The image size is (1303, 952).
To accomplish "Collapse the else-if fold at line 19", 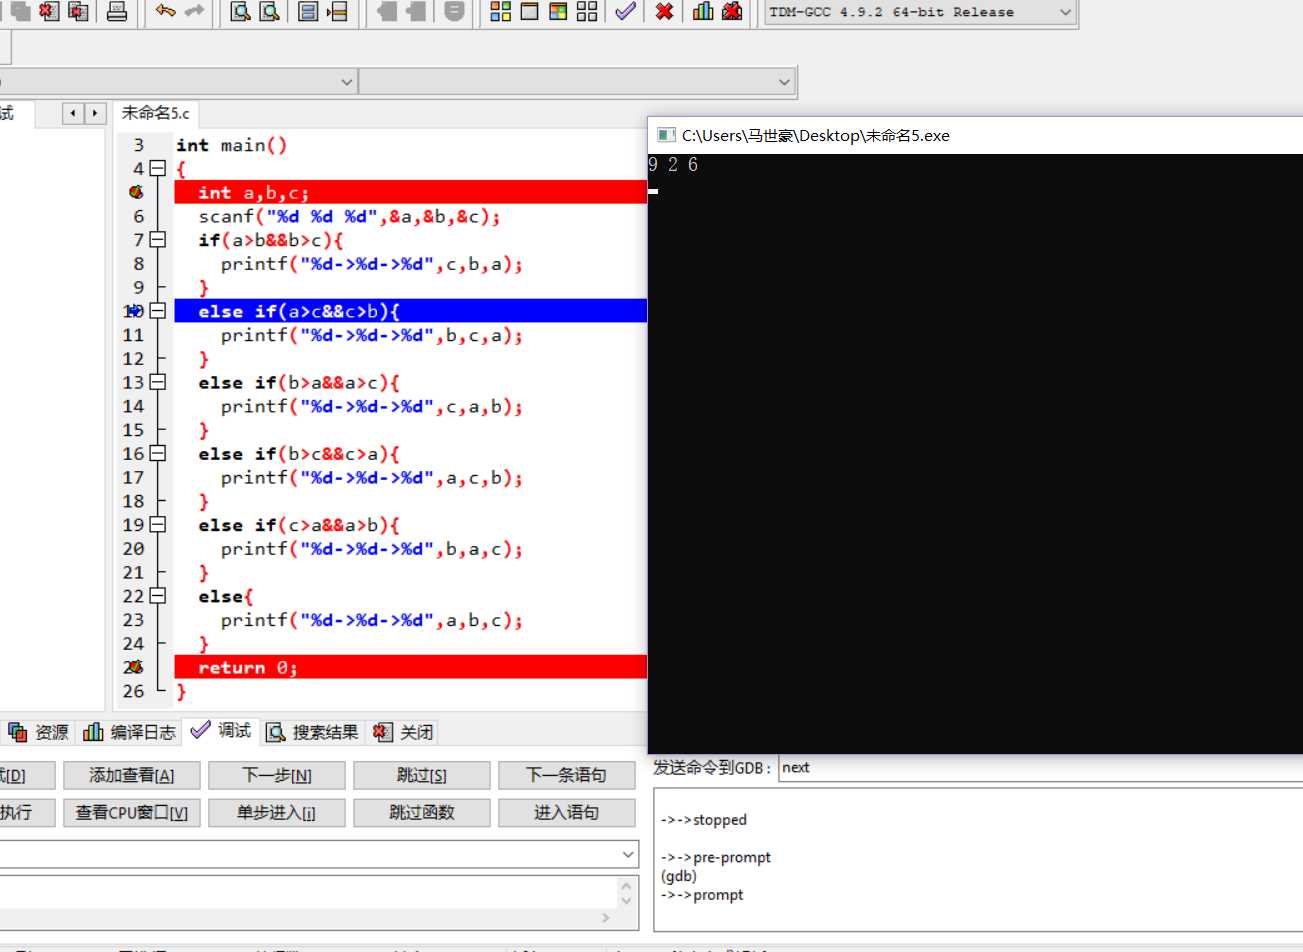I will pyautogui.click(x=157, y=525).
